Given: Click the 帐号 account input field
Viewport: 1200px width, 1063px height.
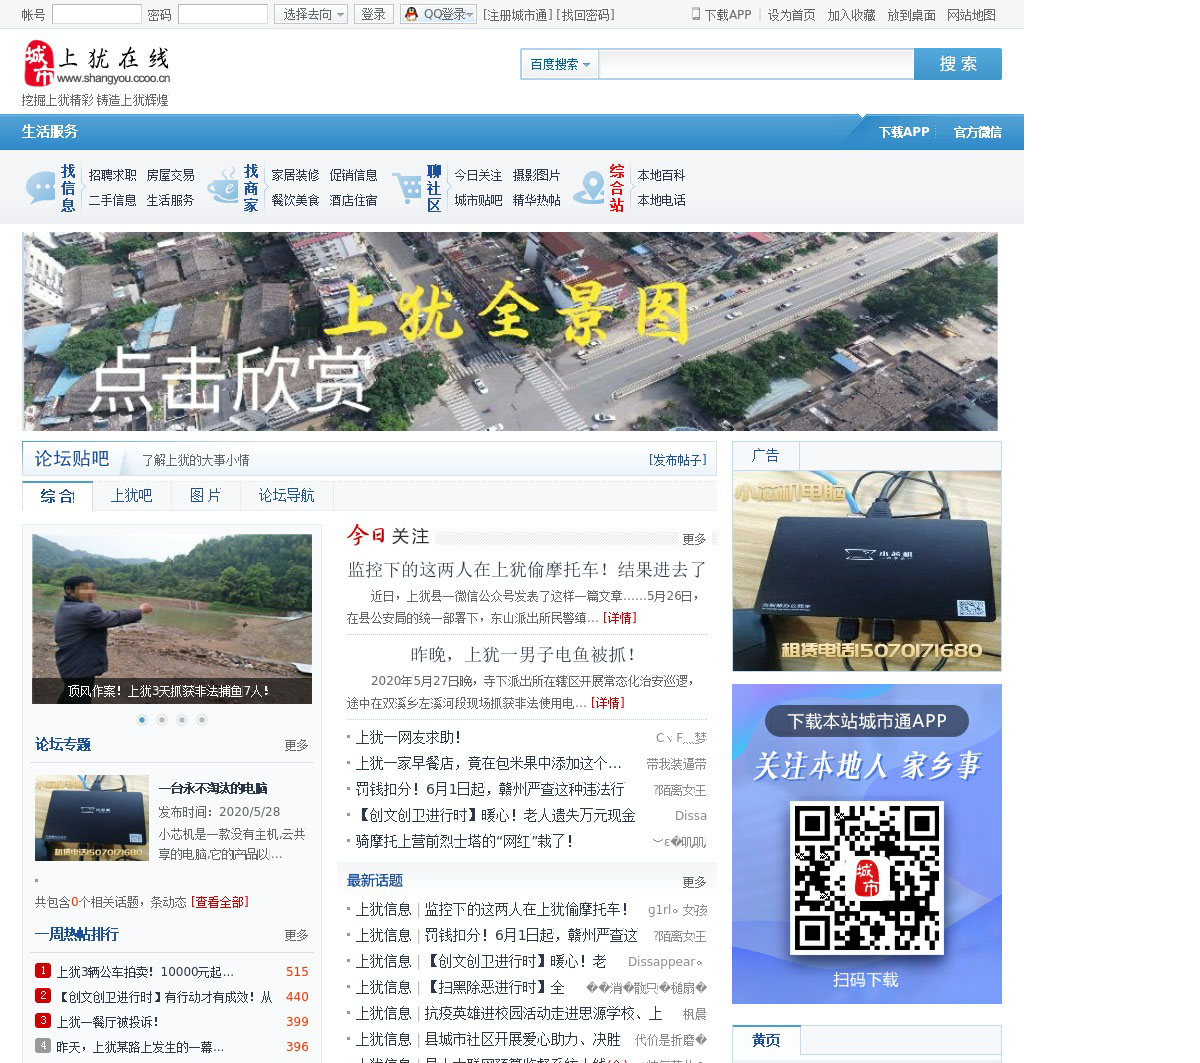Looking at the screenshot, I should click(x=96, y=14).
